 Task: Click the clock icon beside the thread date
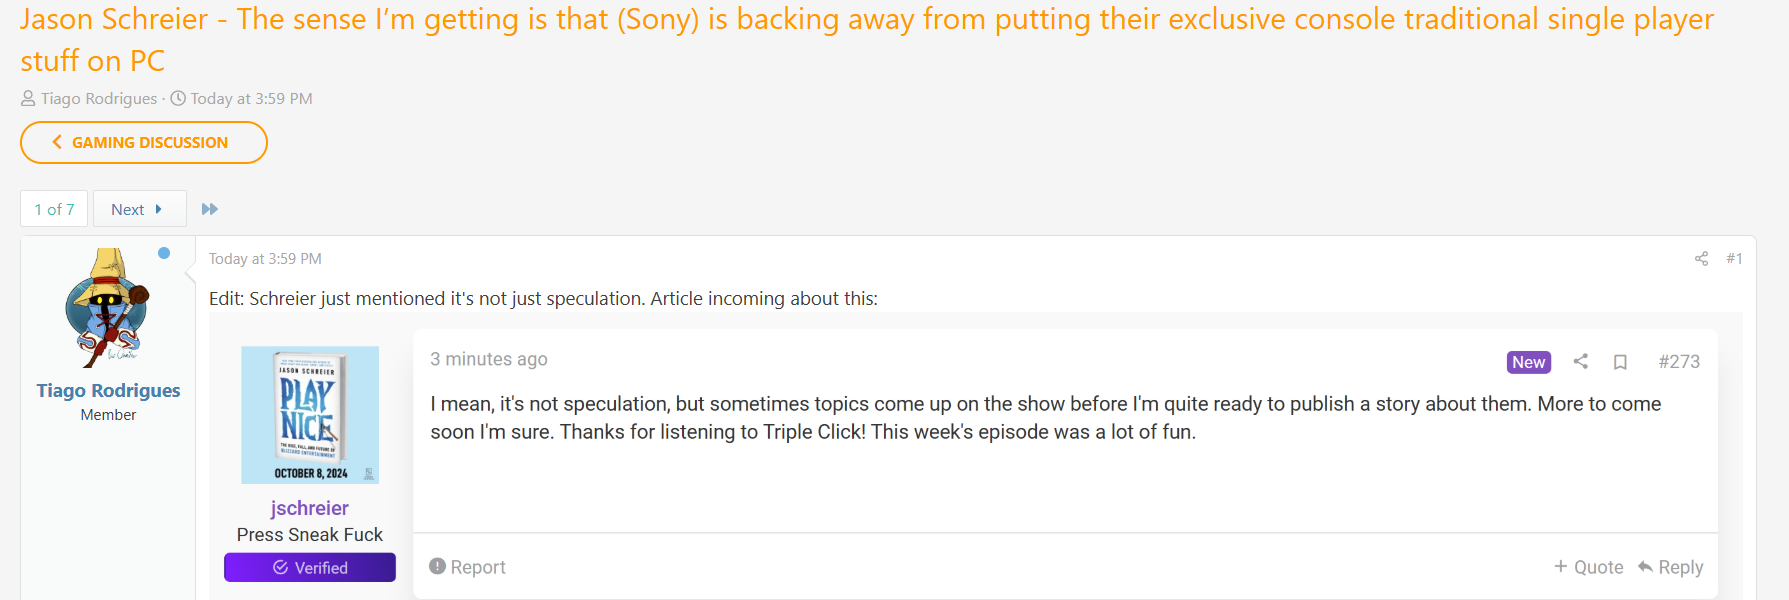(x=178, y=99)
